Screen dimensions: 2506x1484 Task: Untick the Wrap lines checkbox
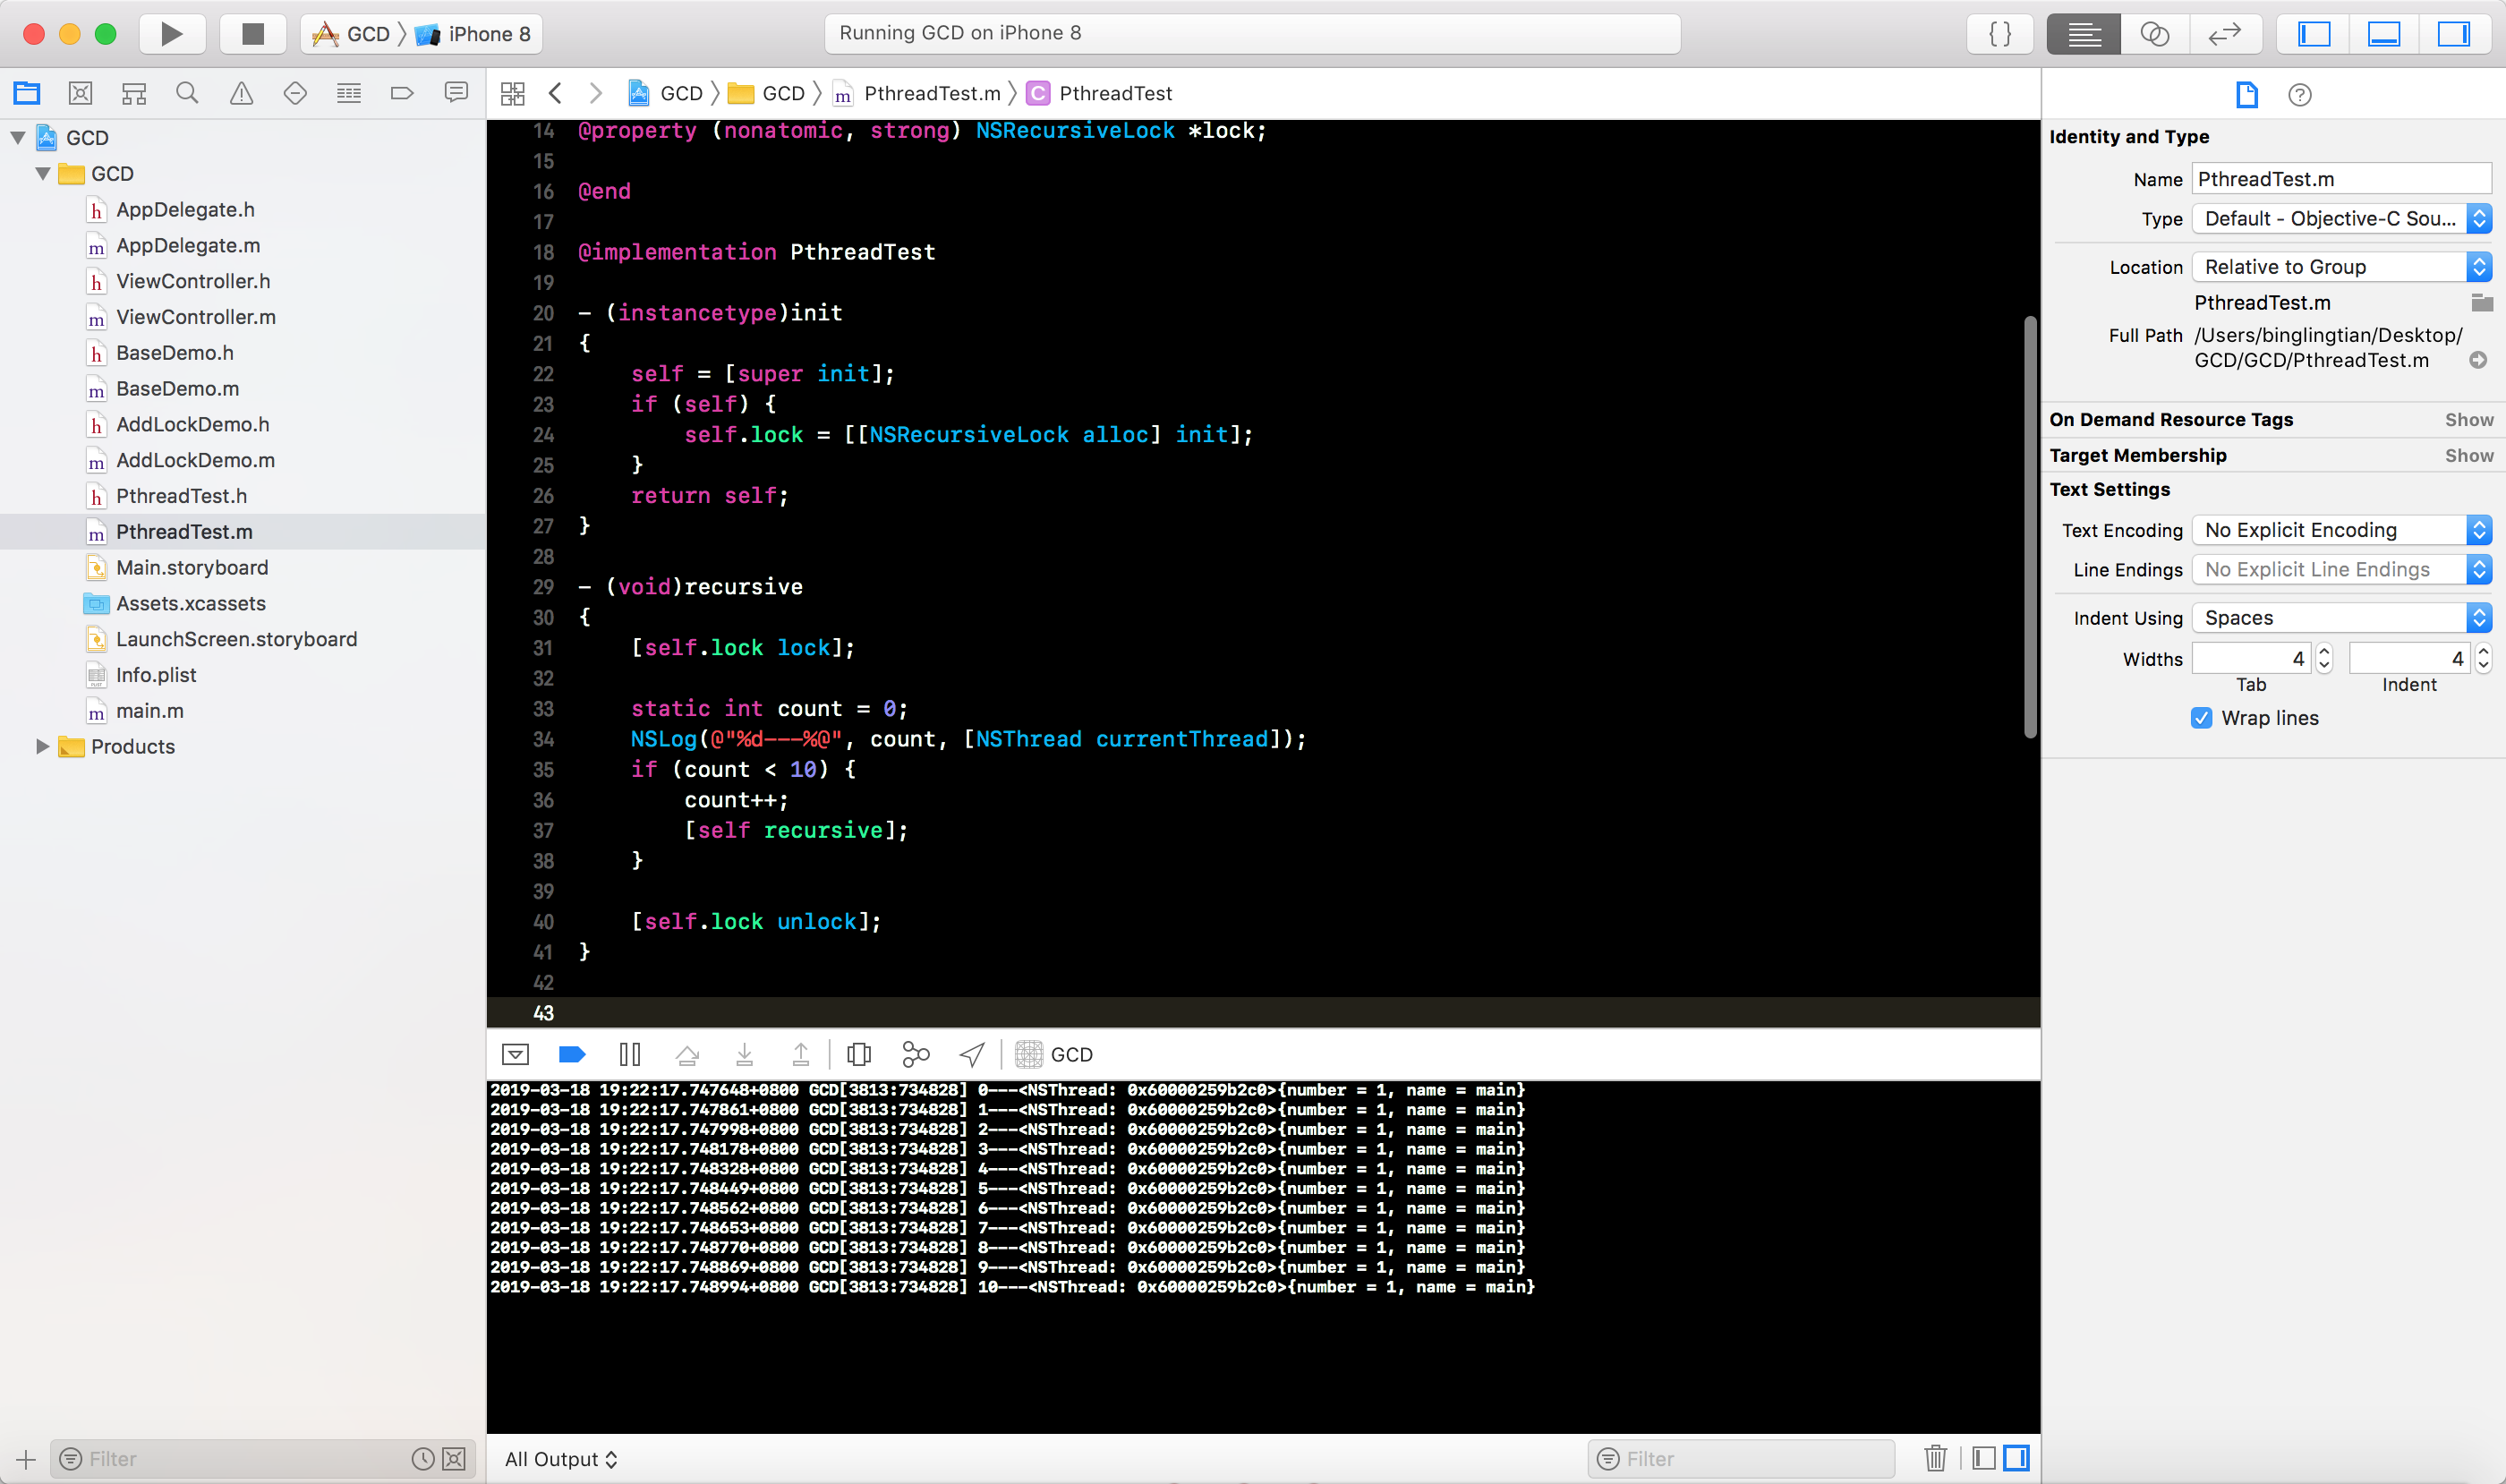[2201, 718]
